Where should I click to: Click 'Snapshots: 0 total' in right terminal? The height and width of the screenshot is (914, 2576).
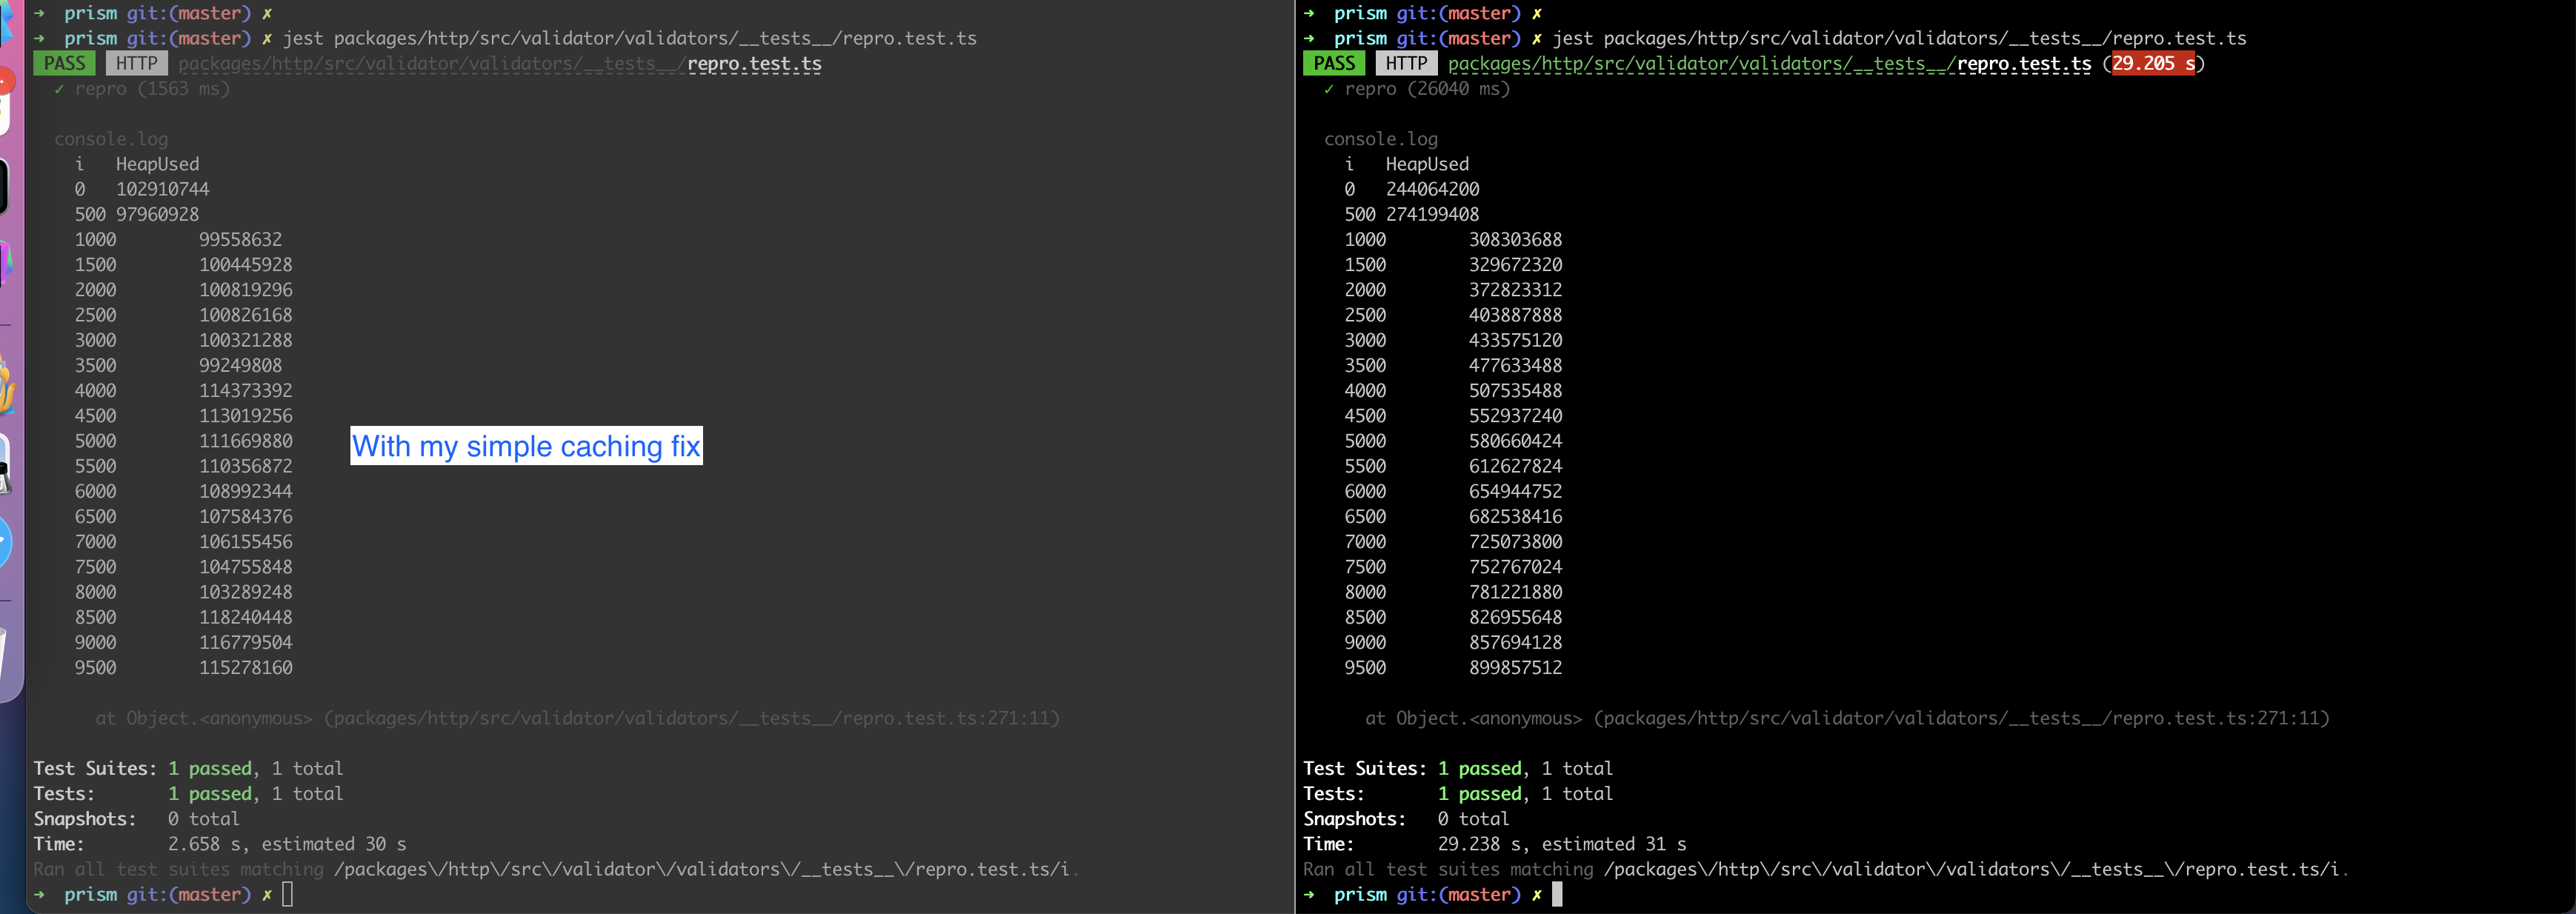click(x=1406, y=819)
